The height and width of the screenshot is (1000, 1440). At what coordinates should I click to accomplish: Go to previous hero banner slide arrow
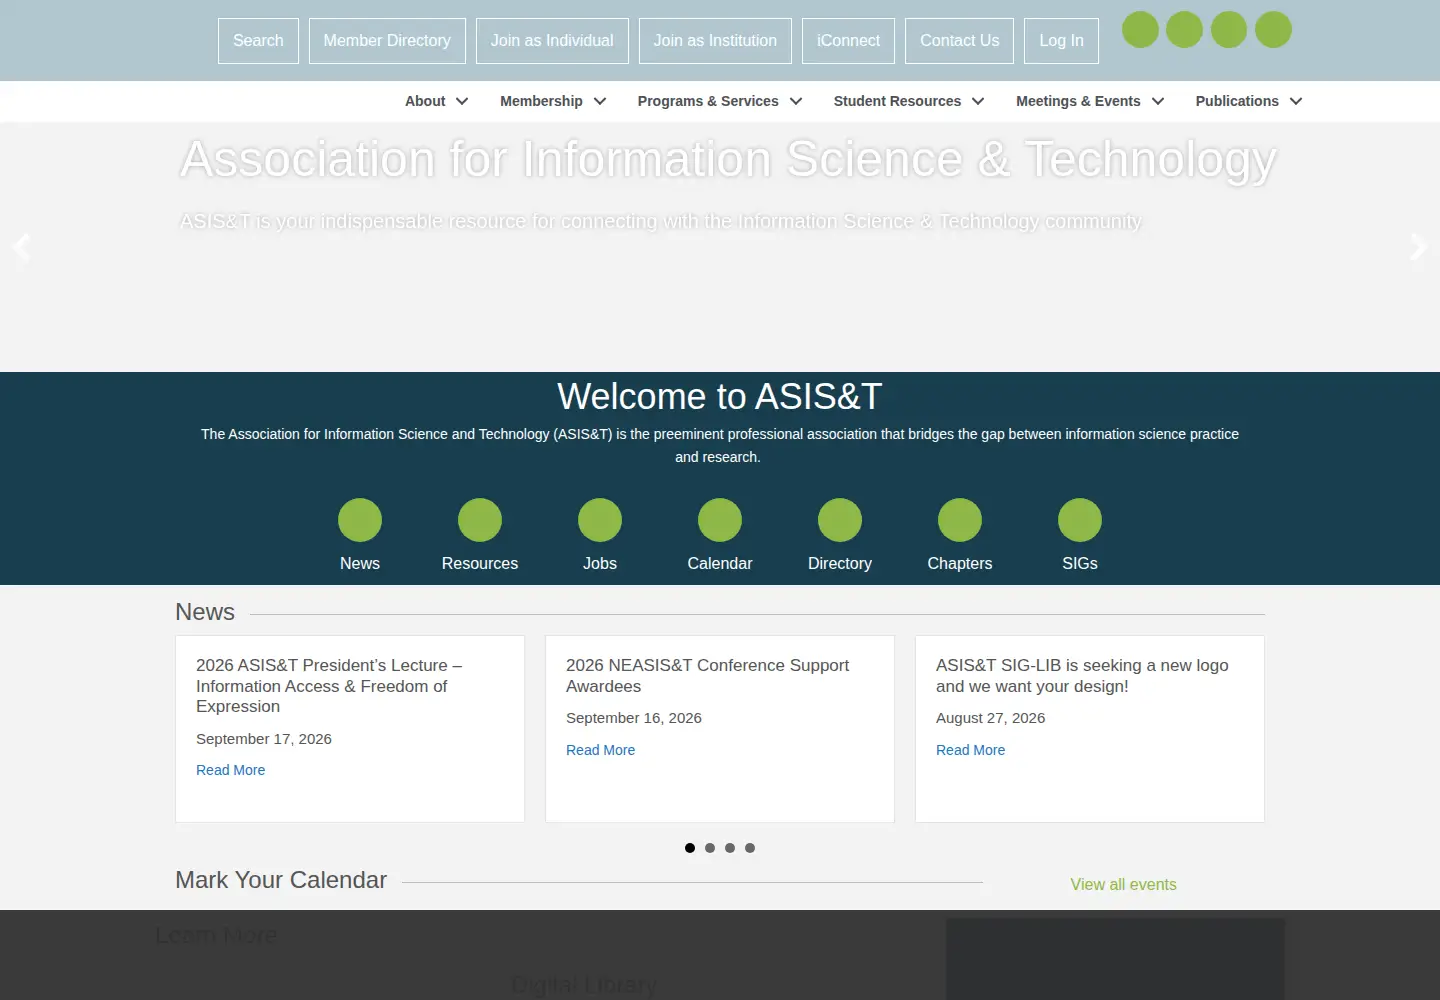[21, 247]
